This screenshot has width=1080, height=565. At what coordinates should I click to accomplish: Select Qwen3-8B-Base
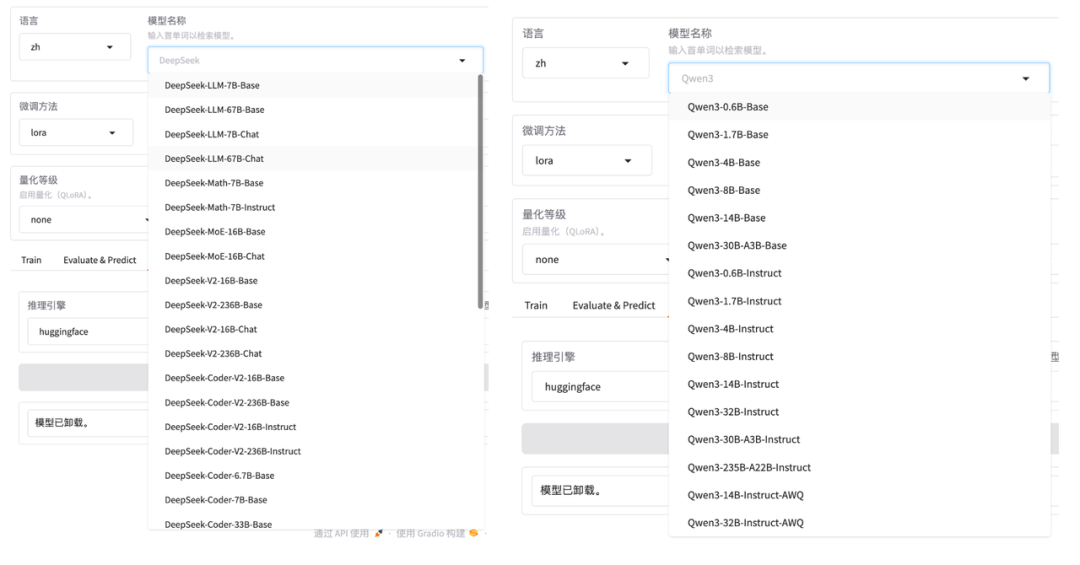[x=859, y=190]
